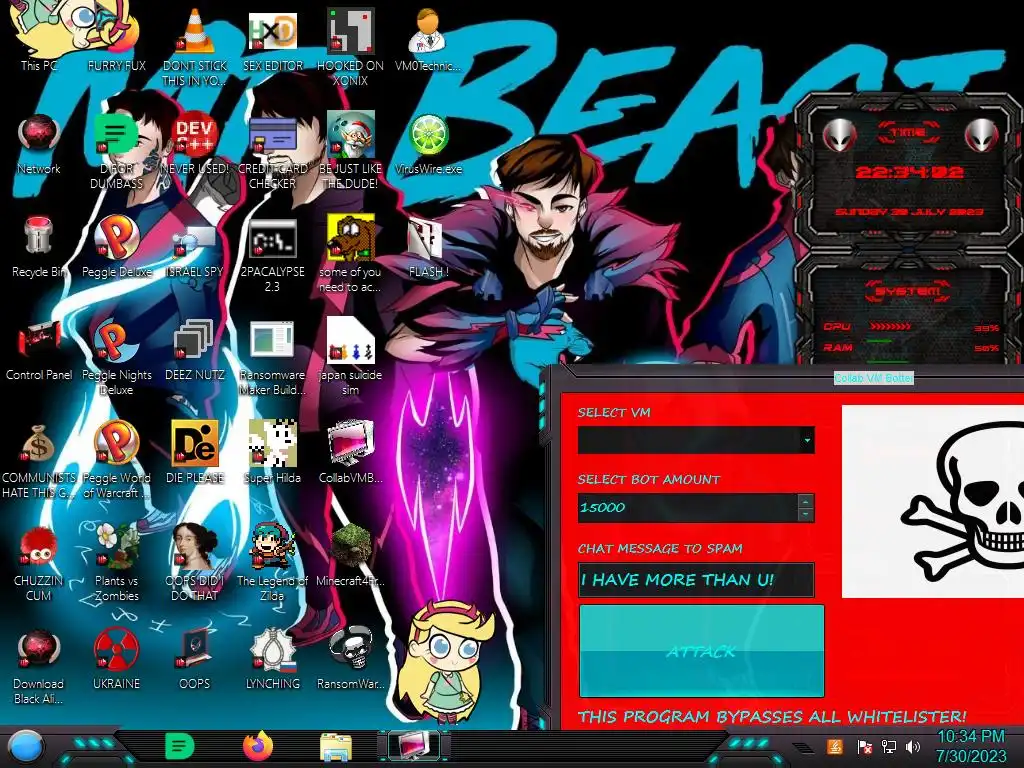Click the skull and crossbones image
Screen dimensions: 1024x768
point(933,501)
